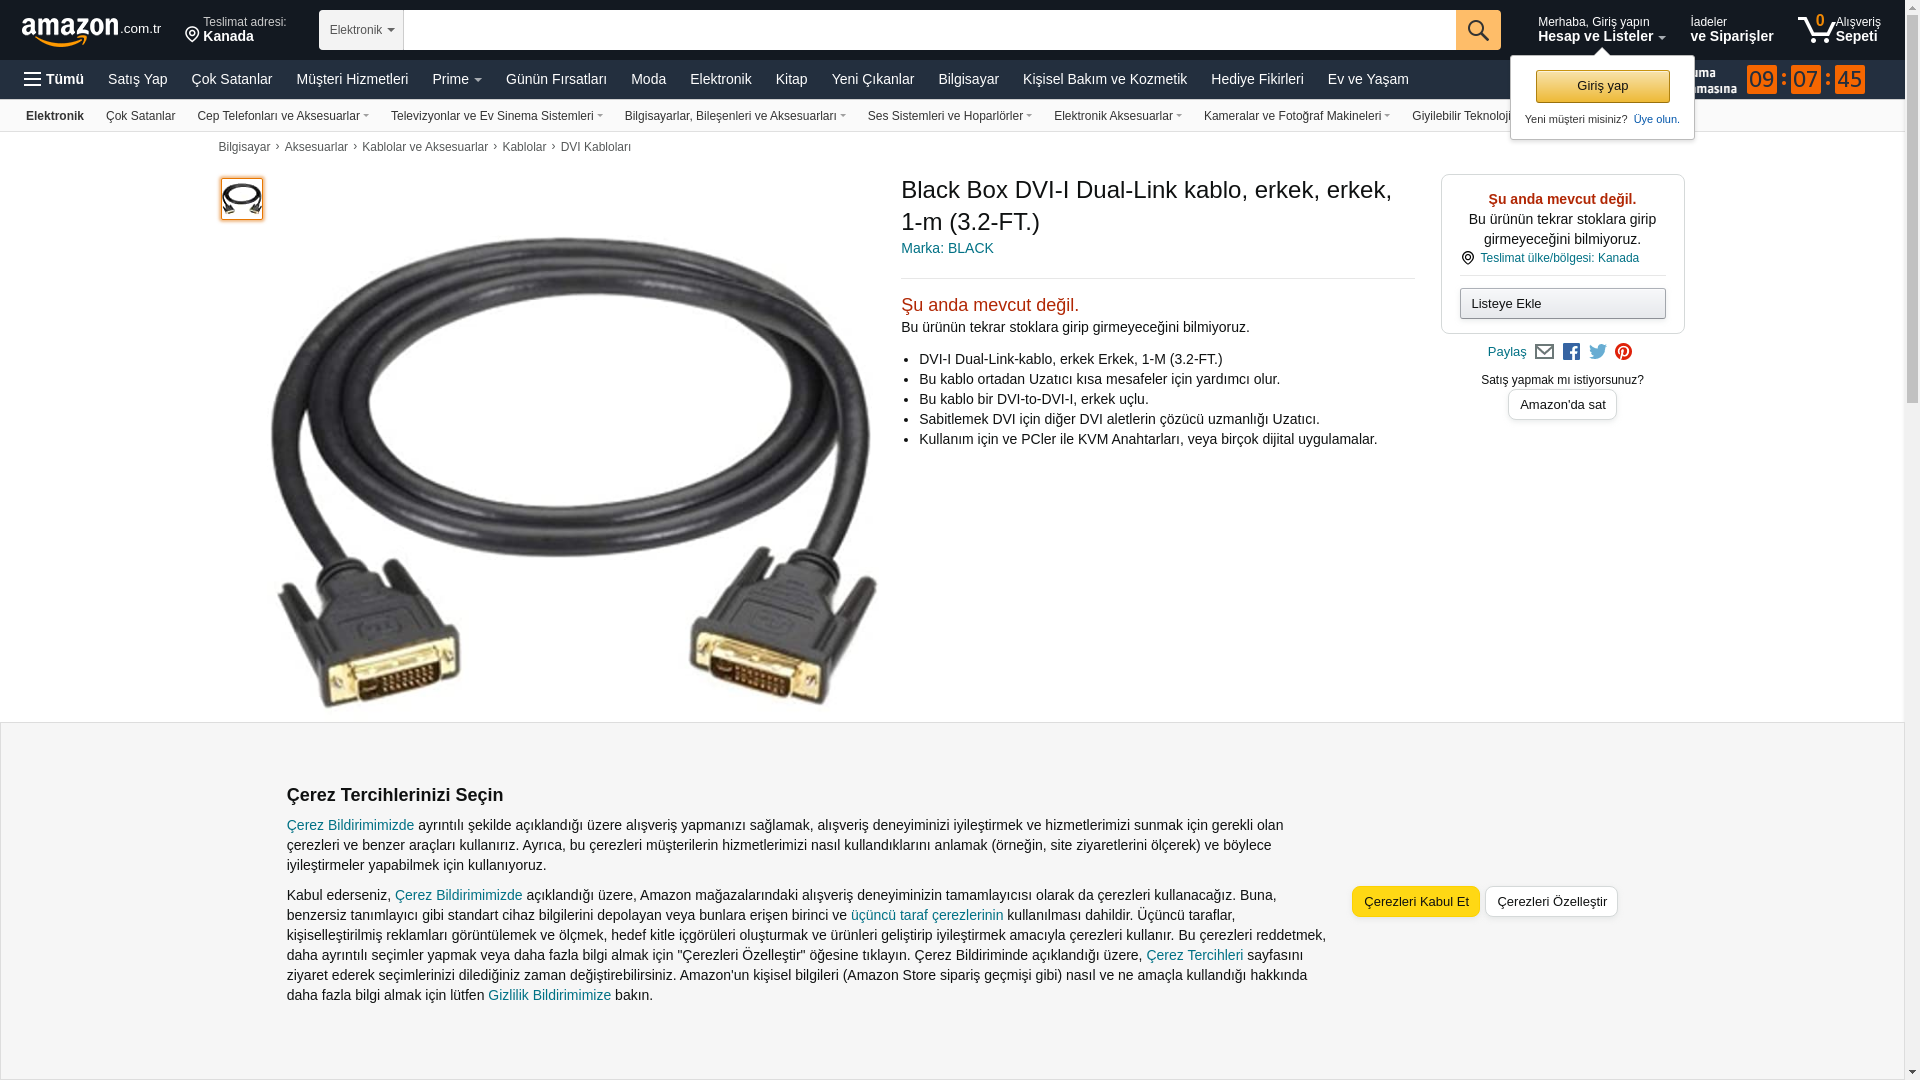Share product on Pinterest icon
This screenshot has width=1920, height=1080.
point(1624,352)
